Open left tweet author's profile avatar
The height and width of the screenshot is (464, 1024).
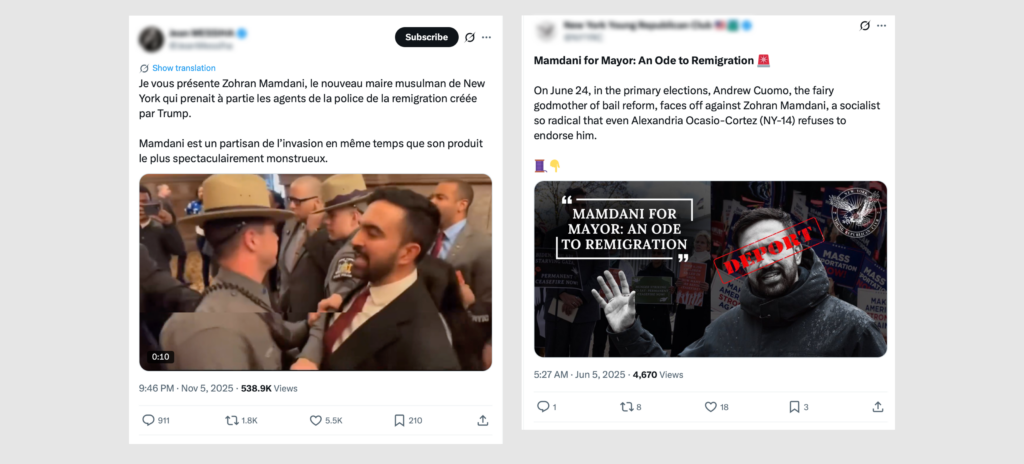coord(152,38)
